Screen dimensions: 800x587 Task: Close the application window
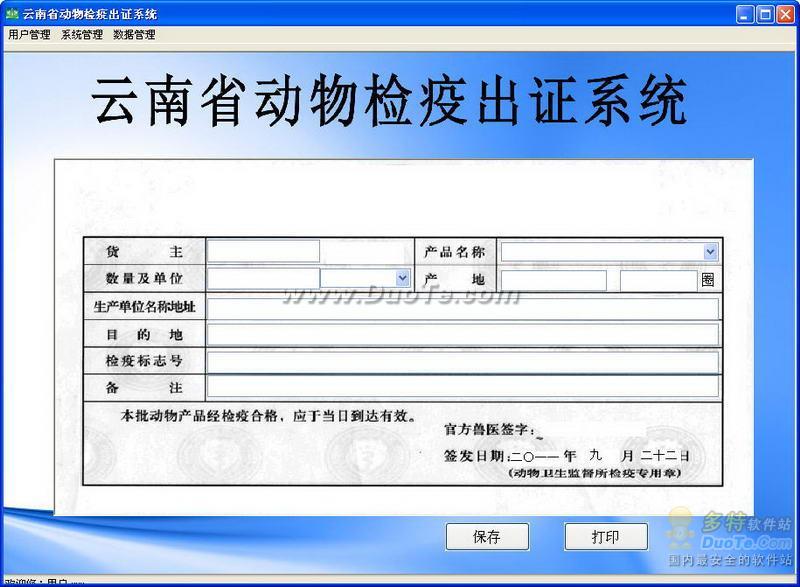[785, 14]
